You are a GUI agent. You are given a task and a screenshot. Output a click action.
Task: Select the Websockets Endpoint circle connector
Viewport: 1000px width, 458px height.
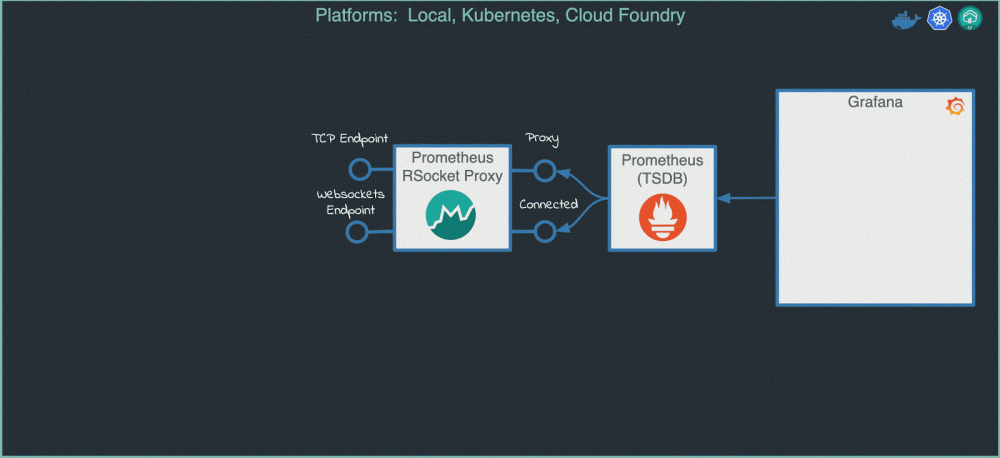click(x=357, y=232)
